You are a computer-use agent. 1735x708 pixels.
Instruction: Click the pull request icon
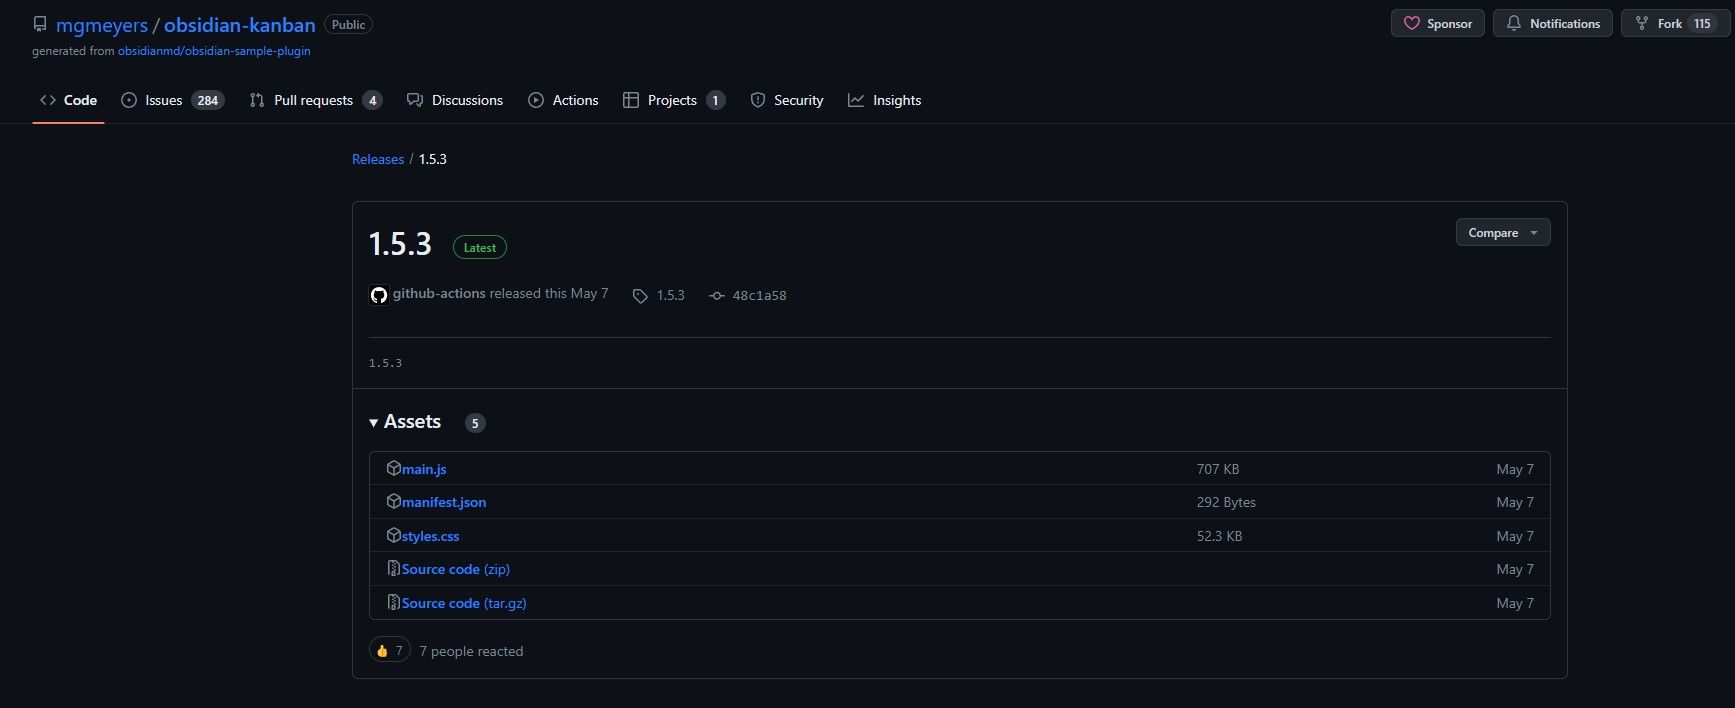257,100
